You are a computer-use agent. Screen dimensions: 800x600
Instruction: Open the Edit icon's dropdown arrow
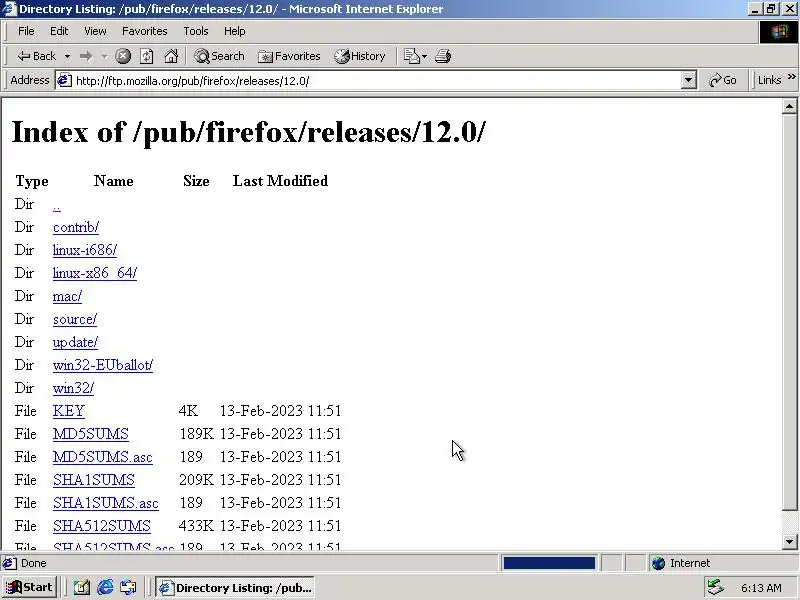click(x=424, y=56)
